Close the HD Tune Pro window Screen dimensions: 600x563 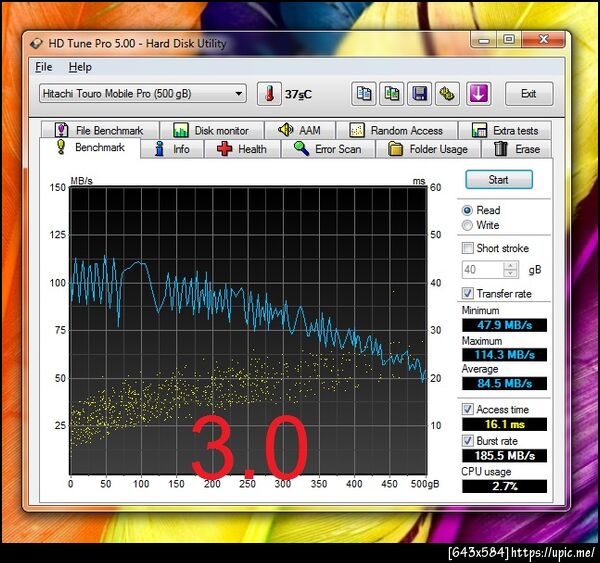(x=543, y=40)
